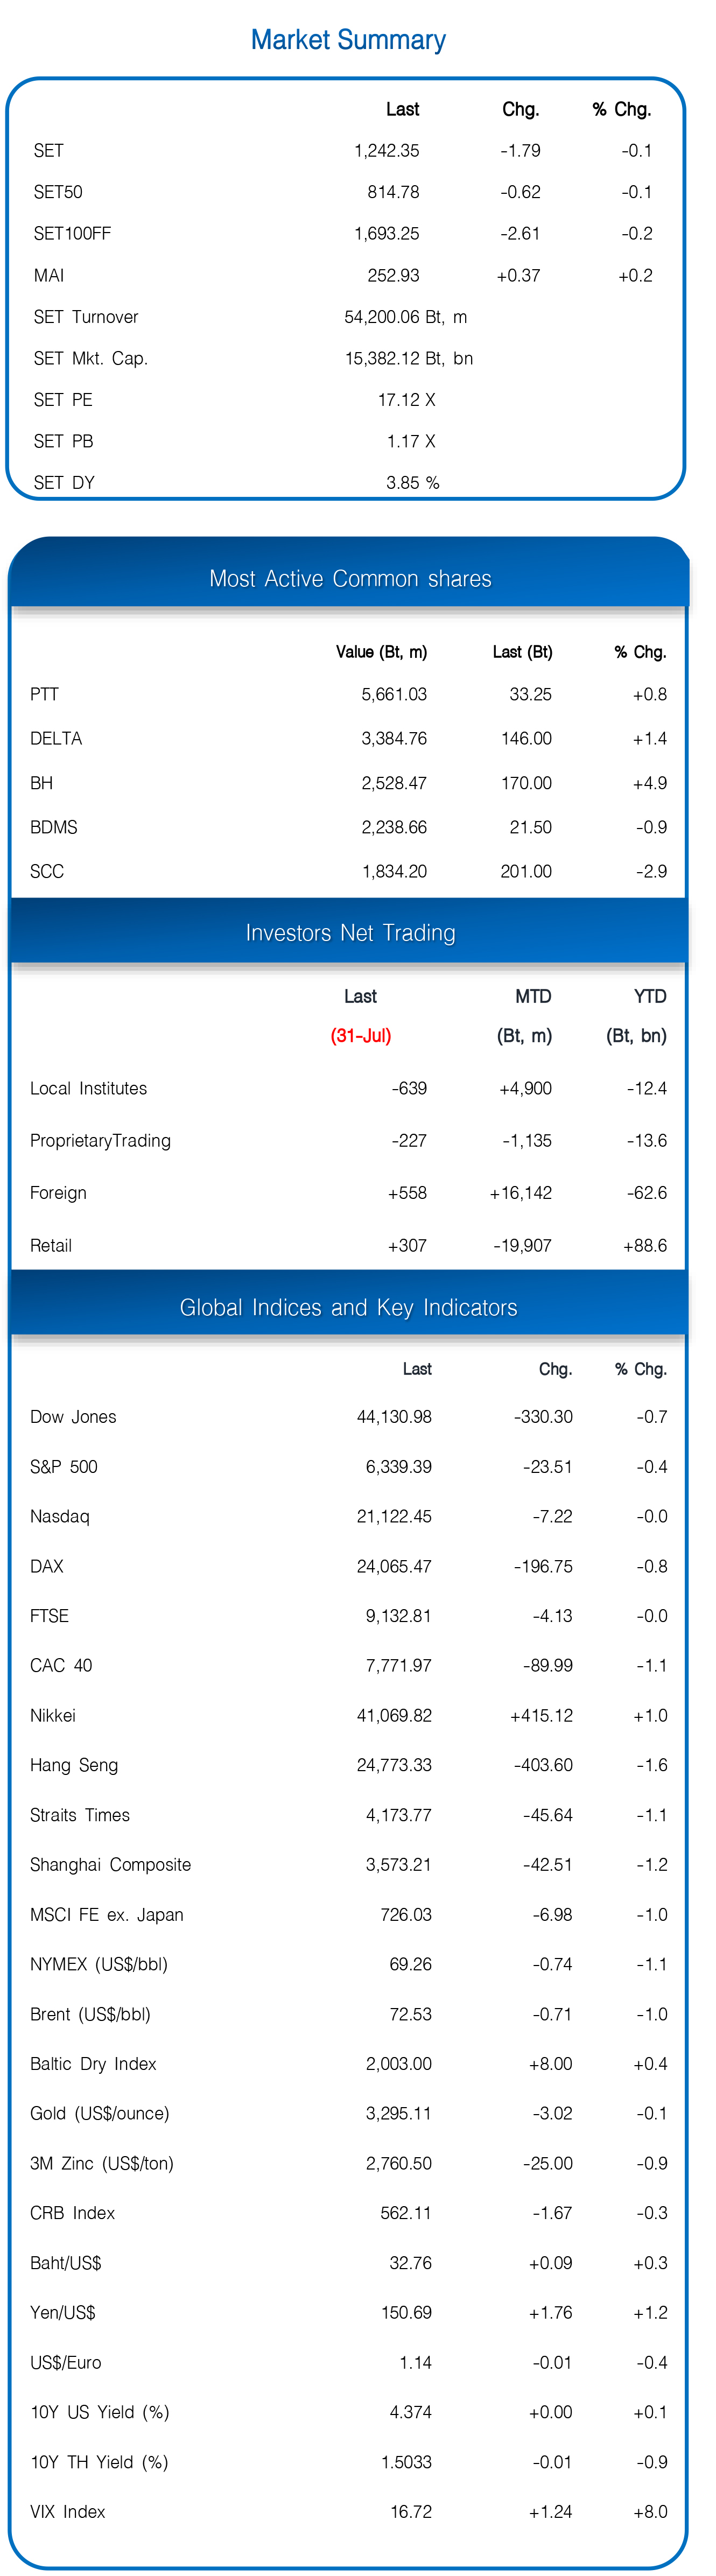The image size is (716, 2576).
Task: Click the Shanghai Composite row label
Action: 110,1865
